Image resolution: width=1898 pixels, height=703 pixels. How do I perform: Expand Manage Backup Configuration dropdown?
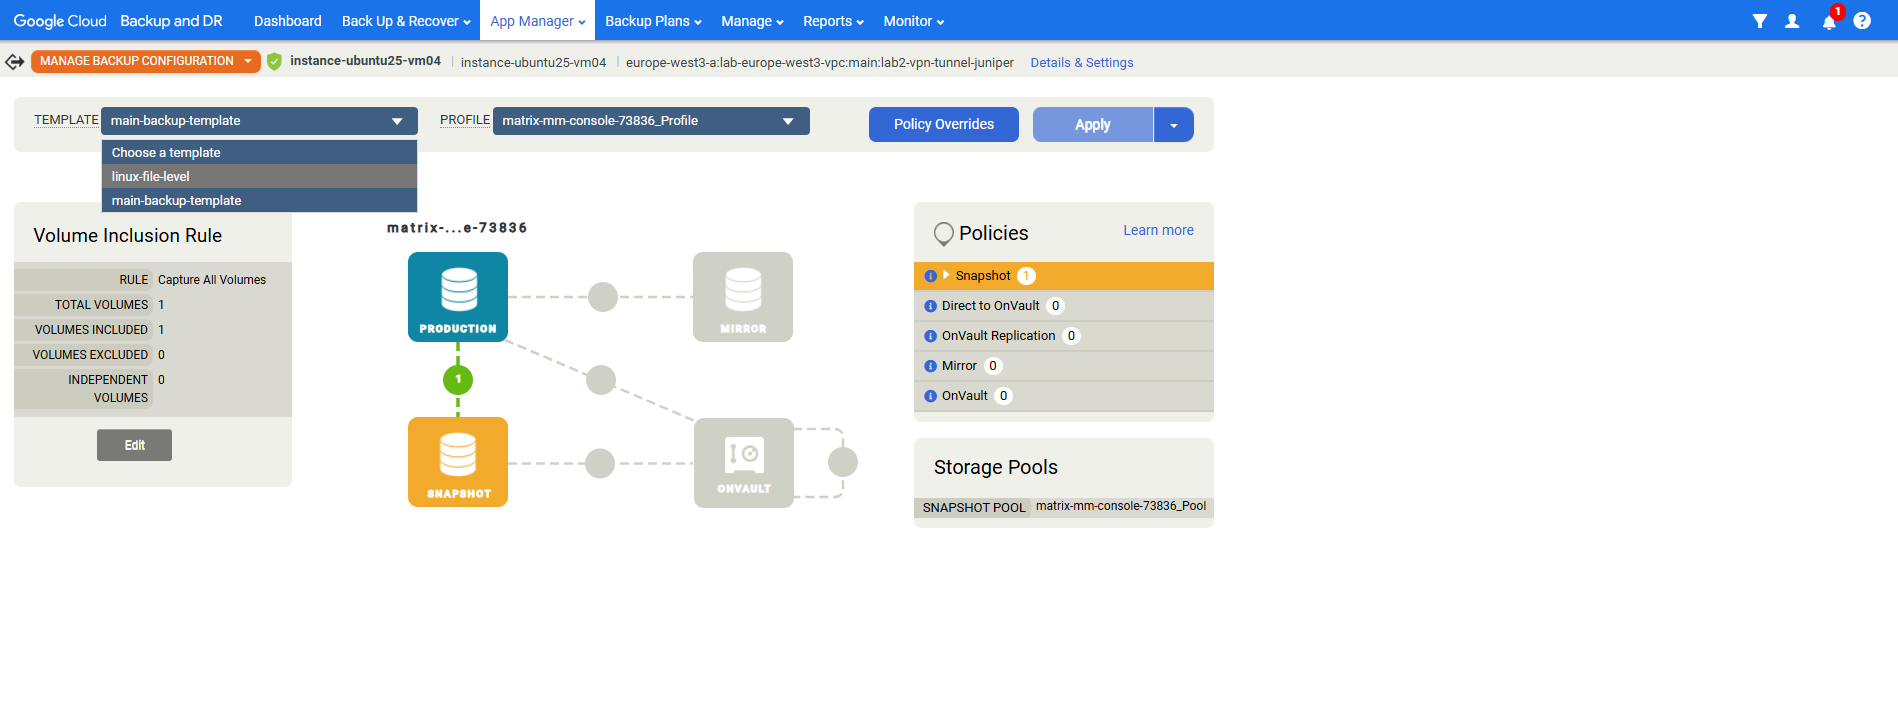click(x=248, y=61)
